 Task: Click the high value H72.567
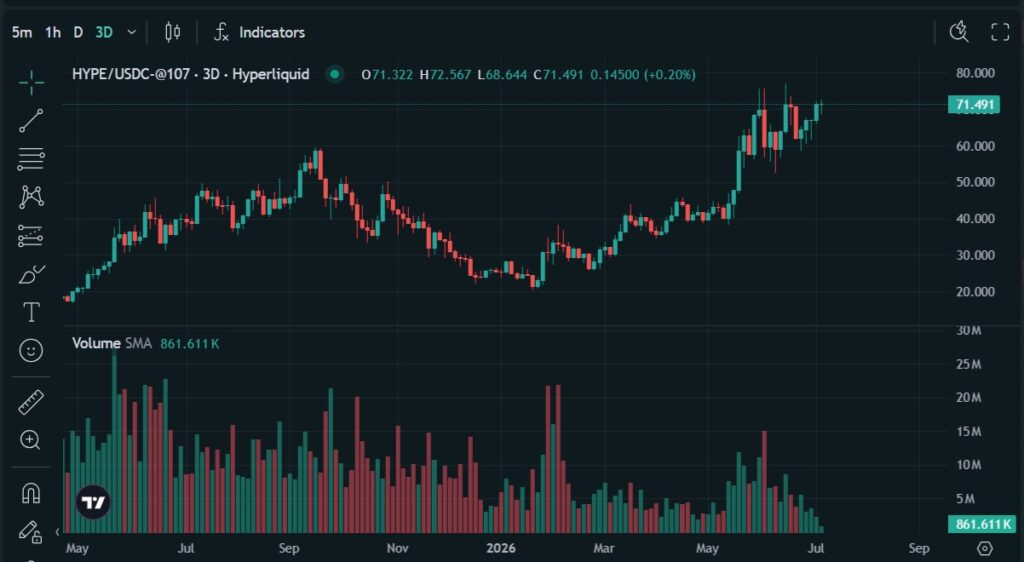[445, 74]
